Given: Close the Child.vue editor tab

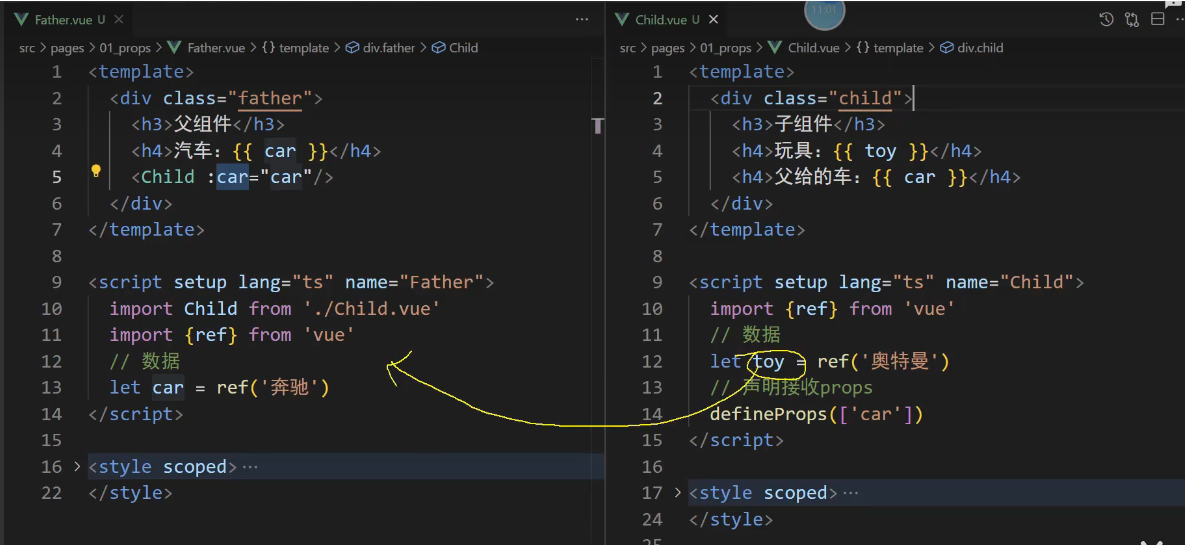Looking at the screenshot, I should point(713,20).
